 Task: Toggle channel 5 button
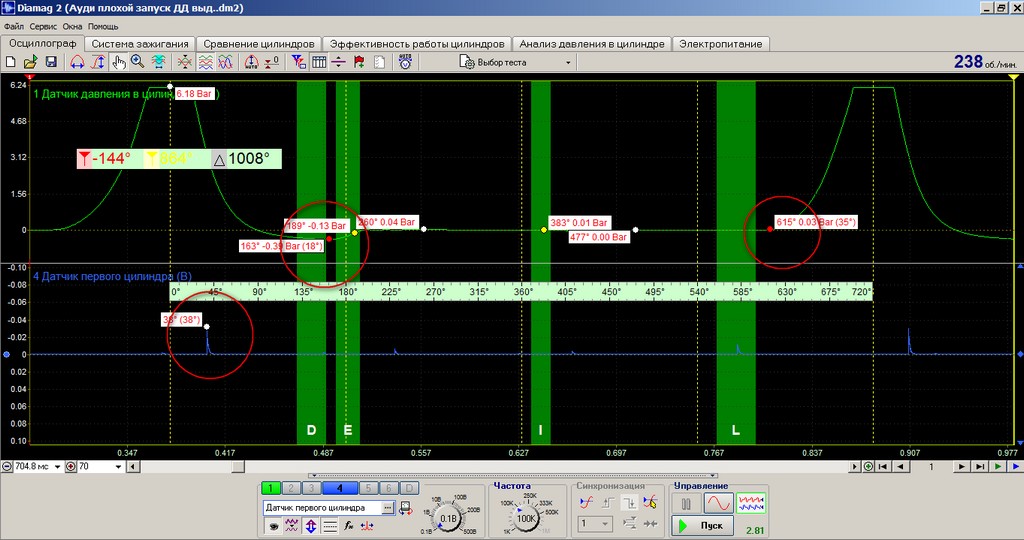tap(368, 488)
